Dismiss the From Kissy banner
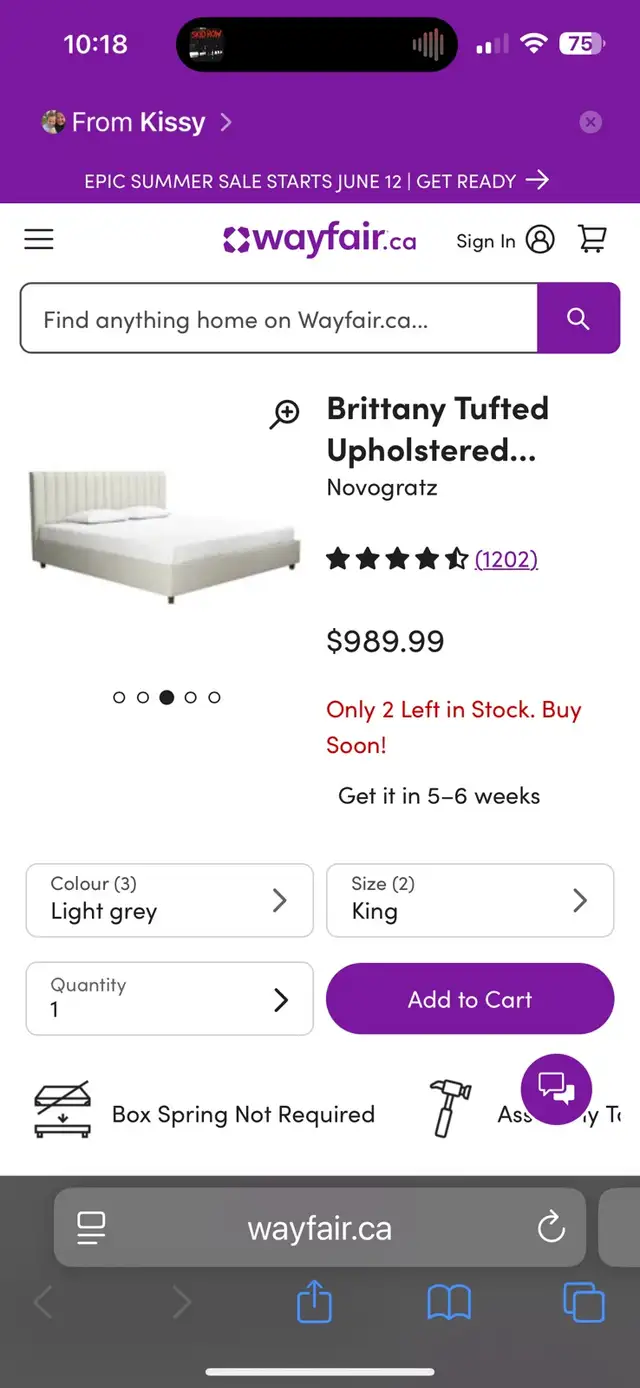 (x=591, y=122)
